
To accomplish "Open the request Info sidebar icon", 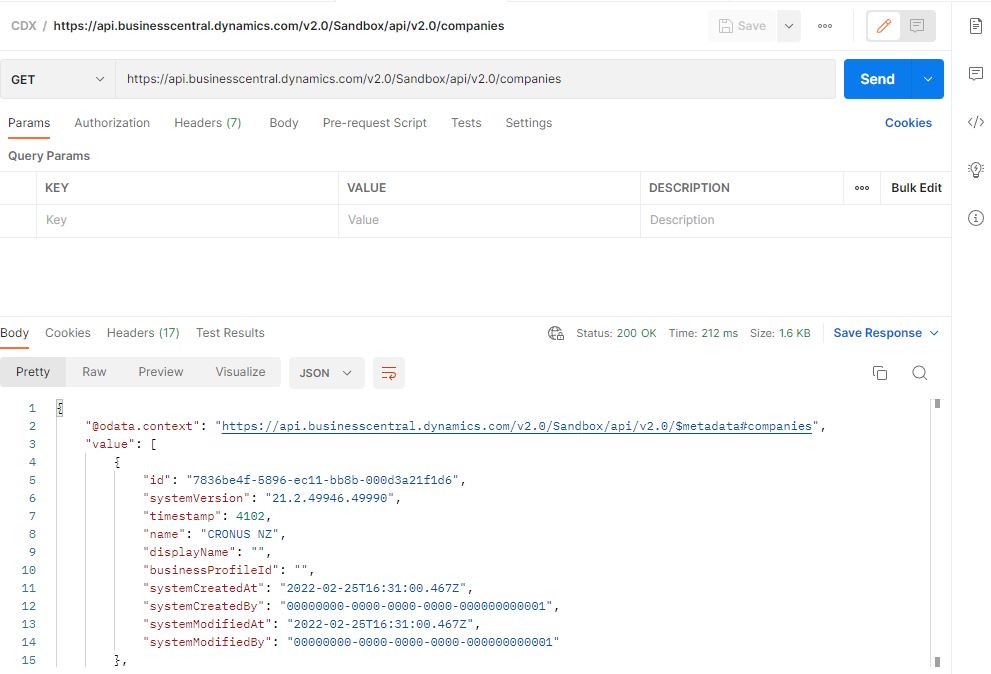I will pos(976,218).
